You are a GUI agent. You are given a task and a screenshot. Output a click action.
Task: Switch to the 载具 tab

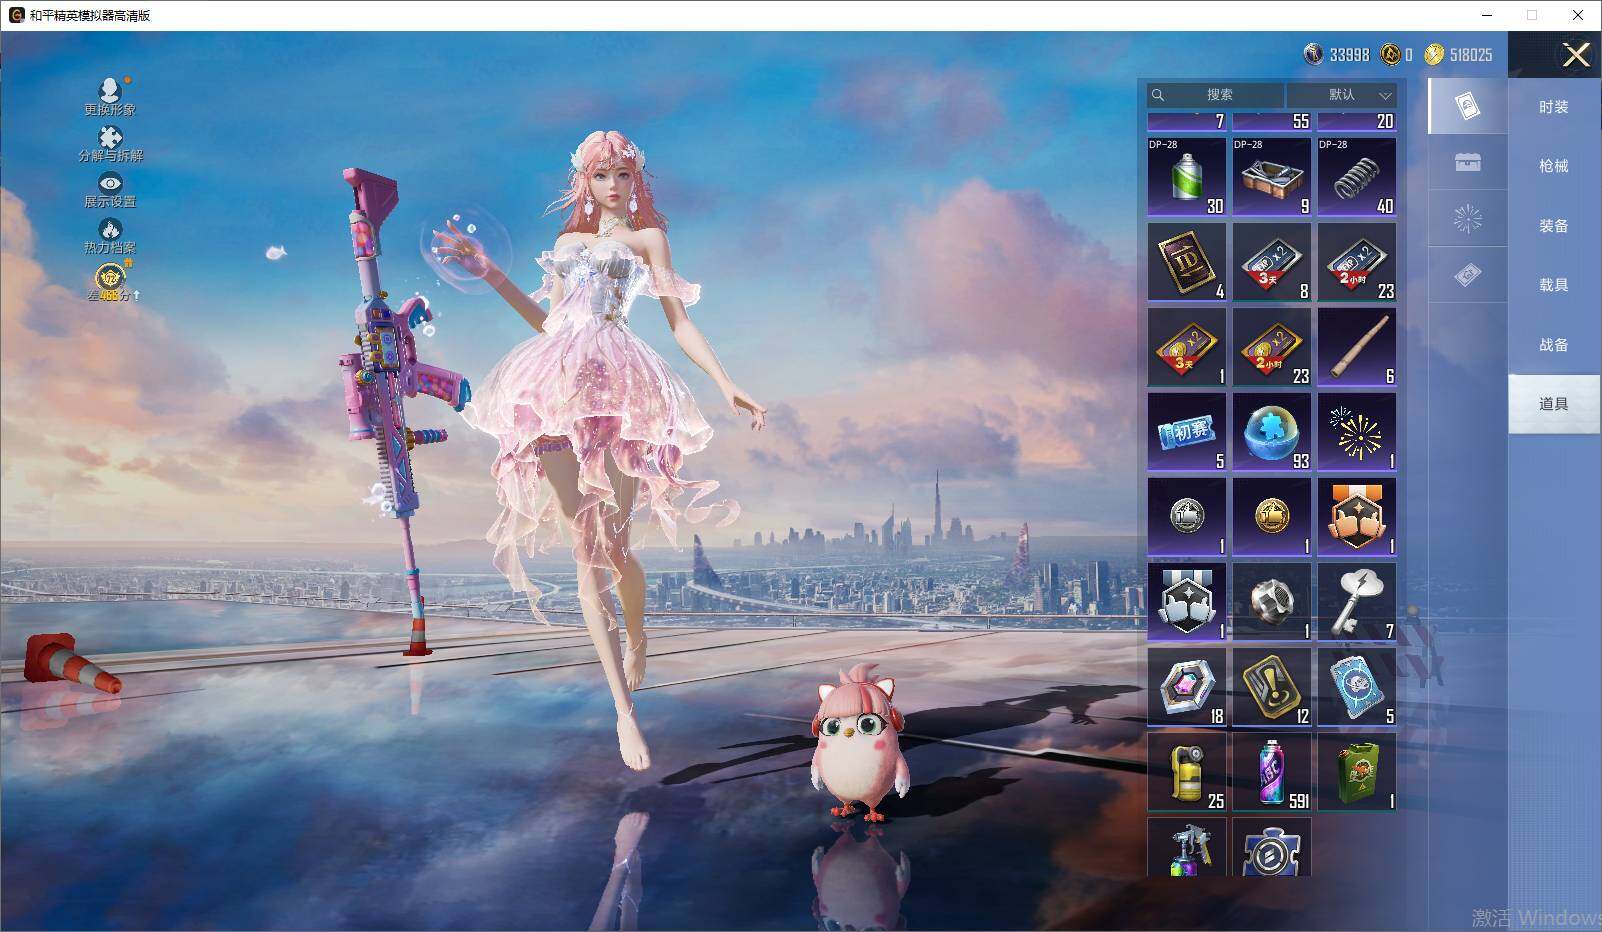(x=1554, y=285)
